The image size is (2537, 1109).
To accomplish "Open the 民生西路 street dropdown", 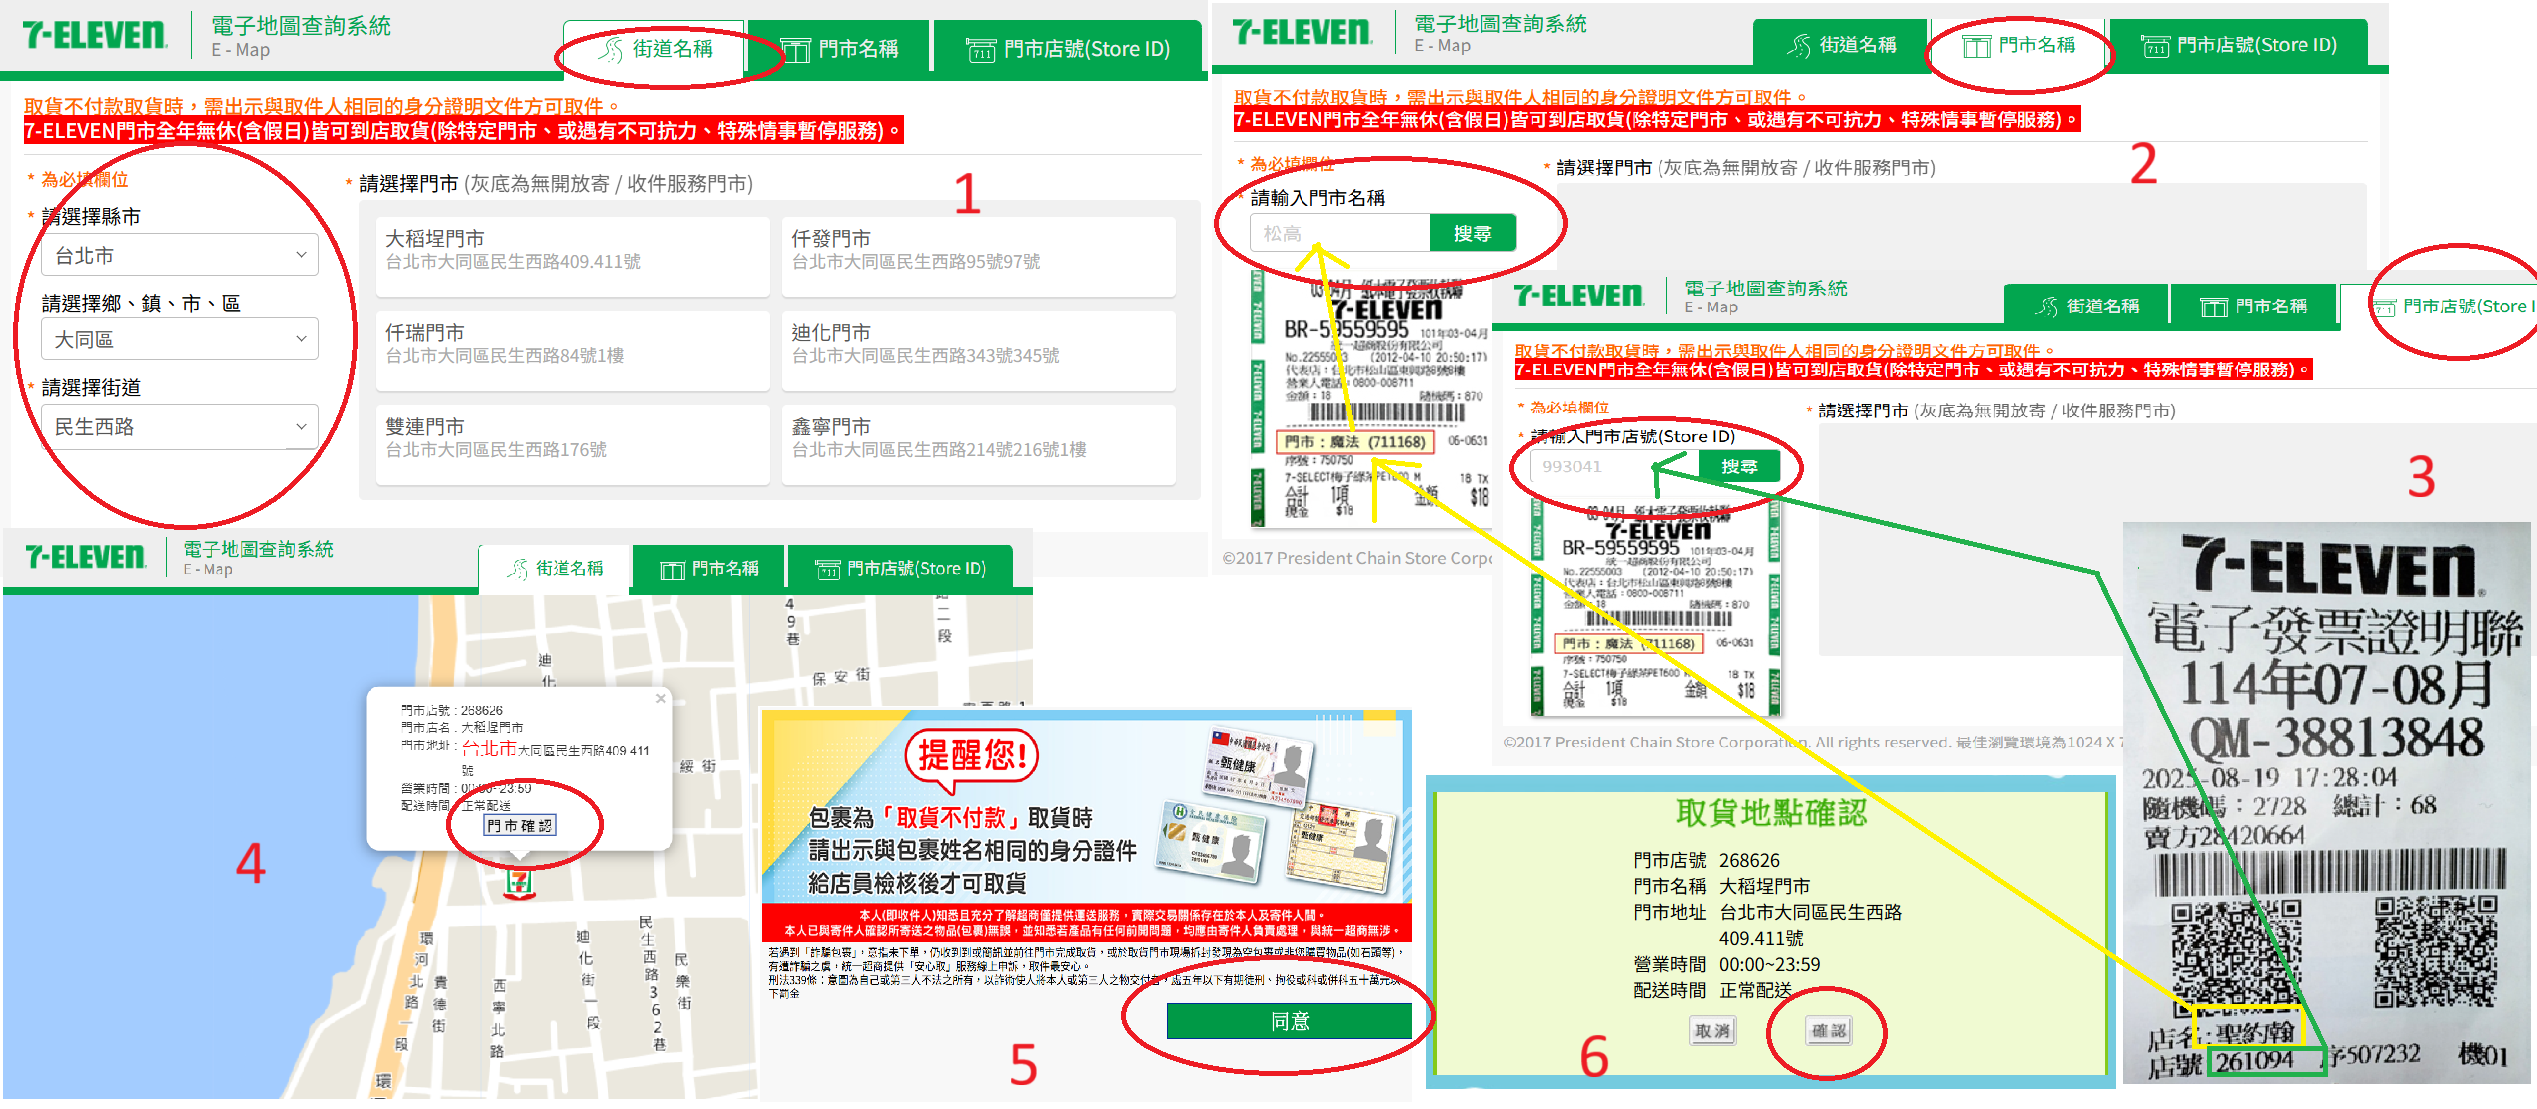I will (x=180, y=427).
